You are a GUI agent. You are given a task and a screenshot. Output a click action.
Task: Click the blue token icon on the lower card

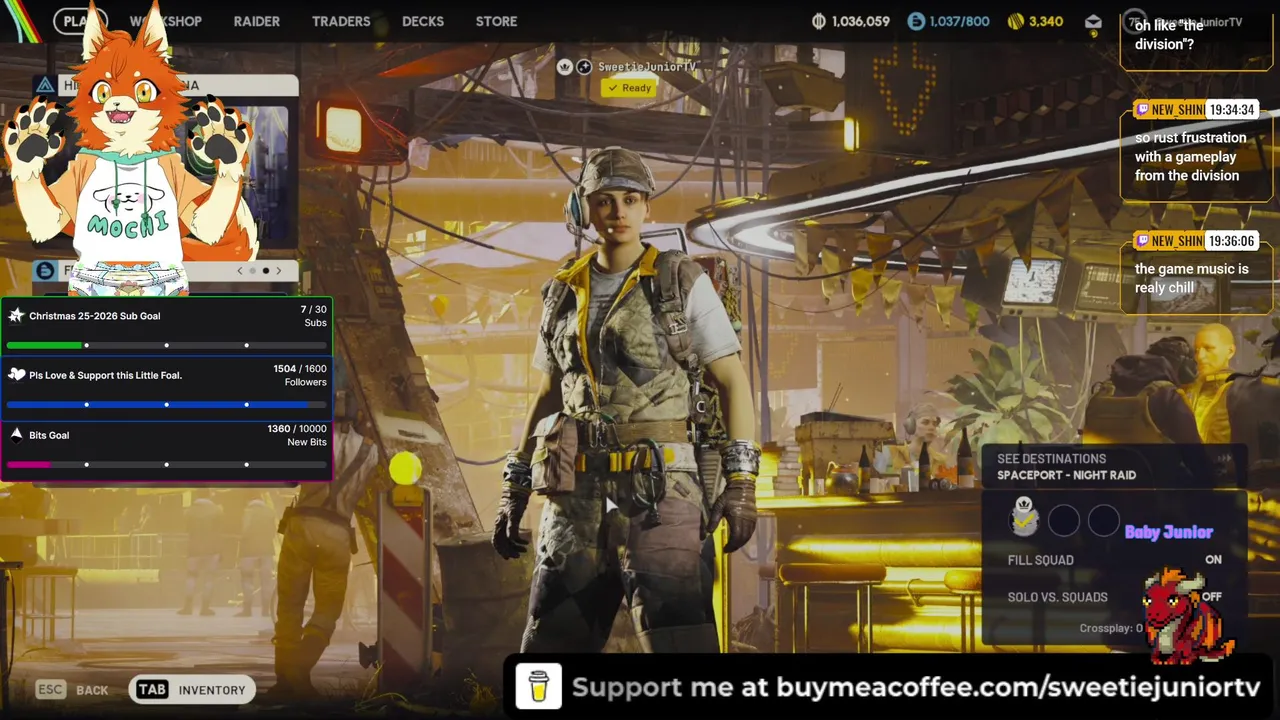tap(44, 270)
